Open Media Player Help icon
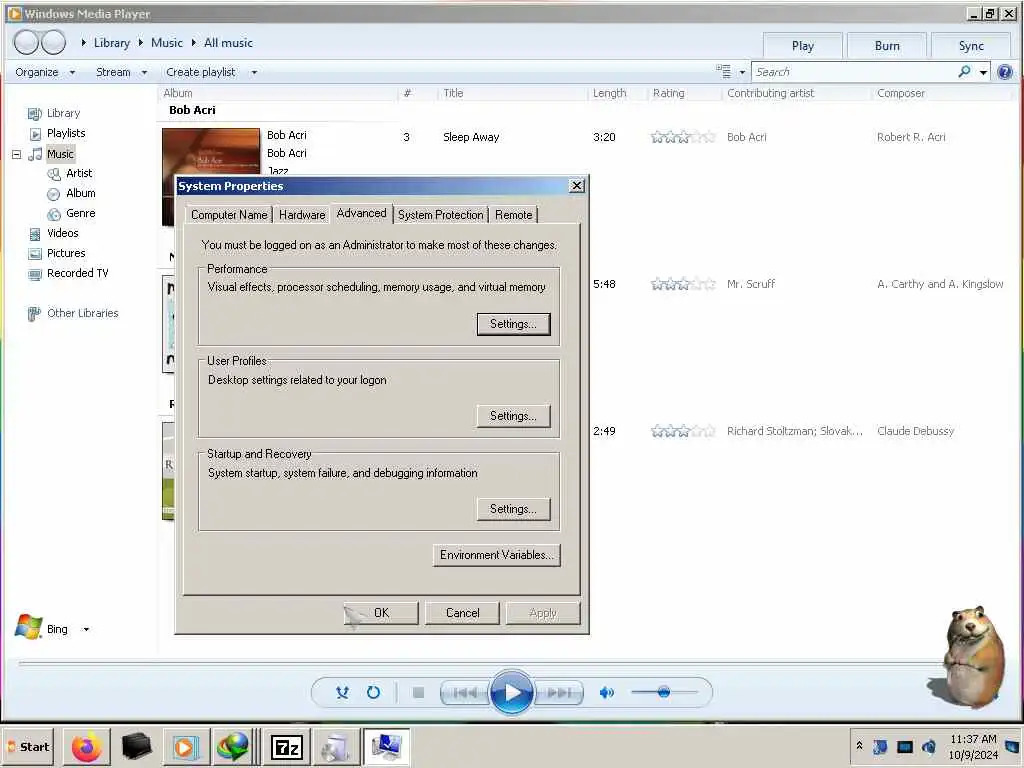1024x768 pixels. point(1005,72)
